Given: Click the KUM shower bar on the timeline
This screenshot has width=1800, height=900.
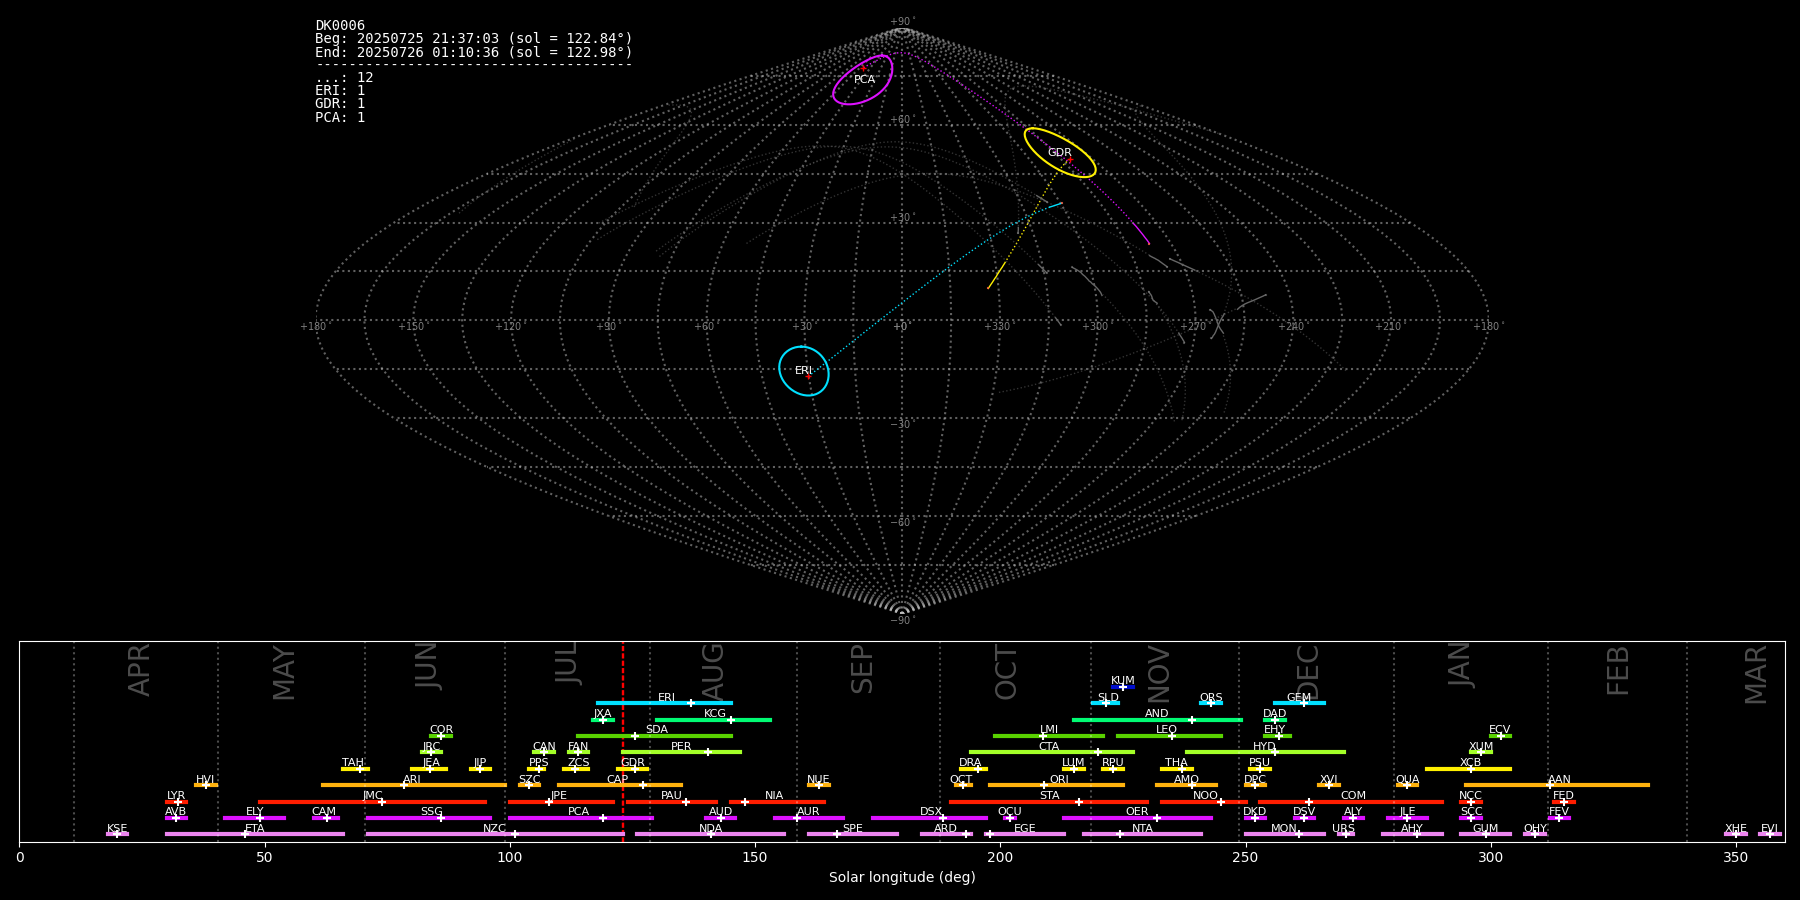Looking at the screenshot, I should [x=1123, y=687].
